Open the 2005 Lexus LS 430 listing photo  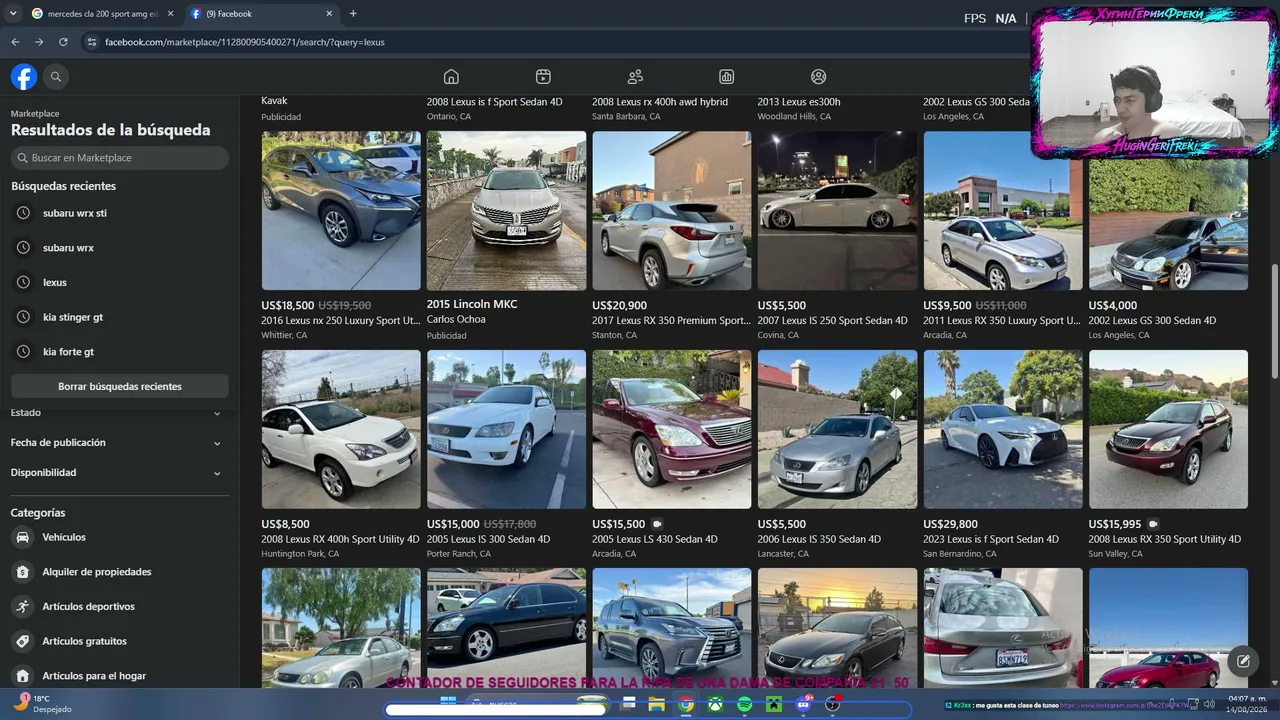point(672,429)
